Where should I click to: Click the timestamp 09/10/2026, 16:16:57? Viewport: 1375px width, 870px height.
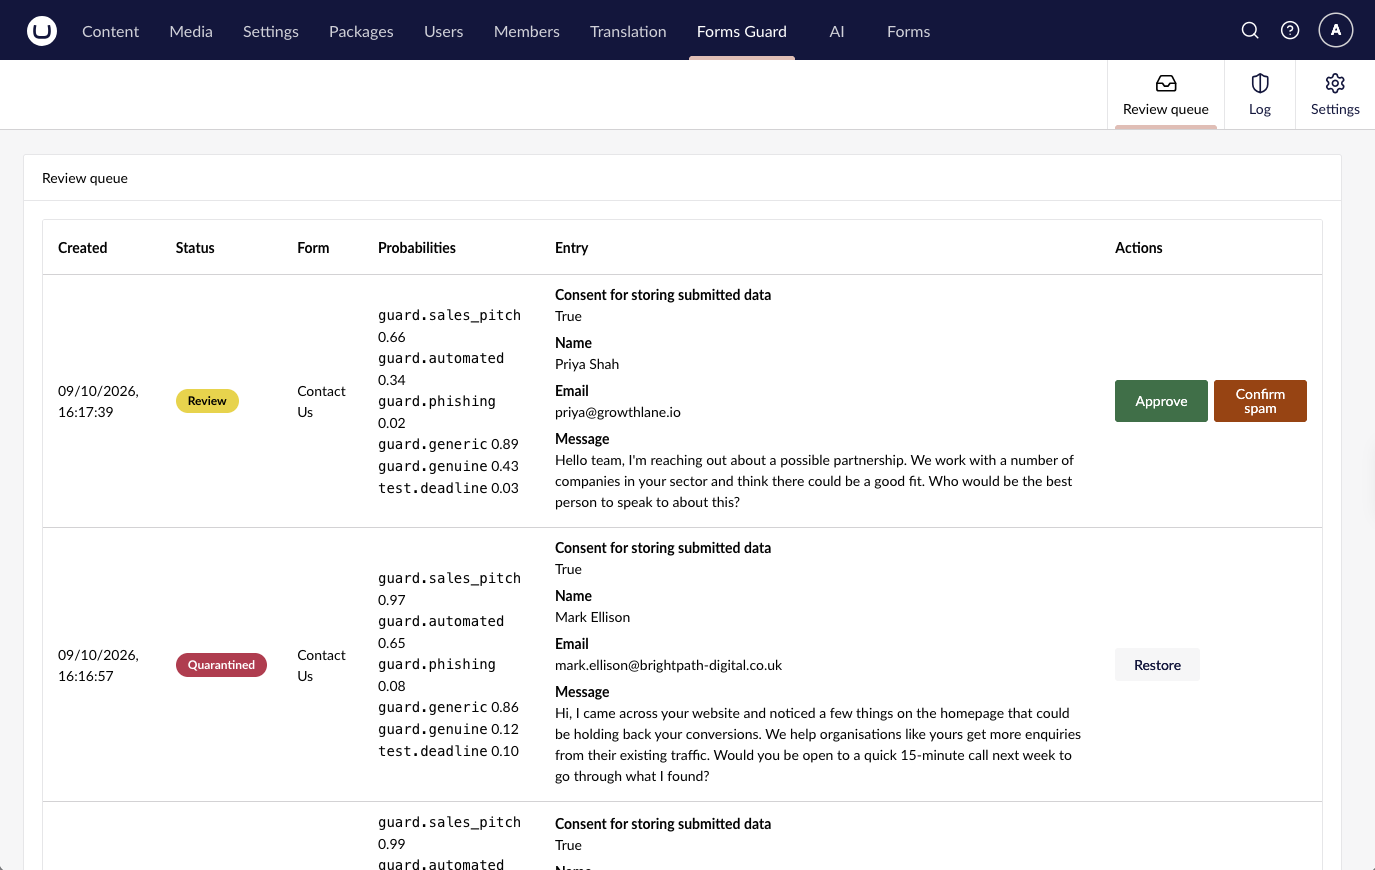coord(98,665)
